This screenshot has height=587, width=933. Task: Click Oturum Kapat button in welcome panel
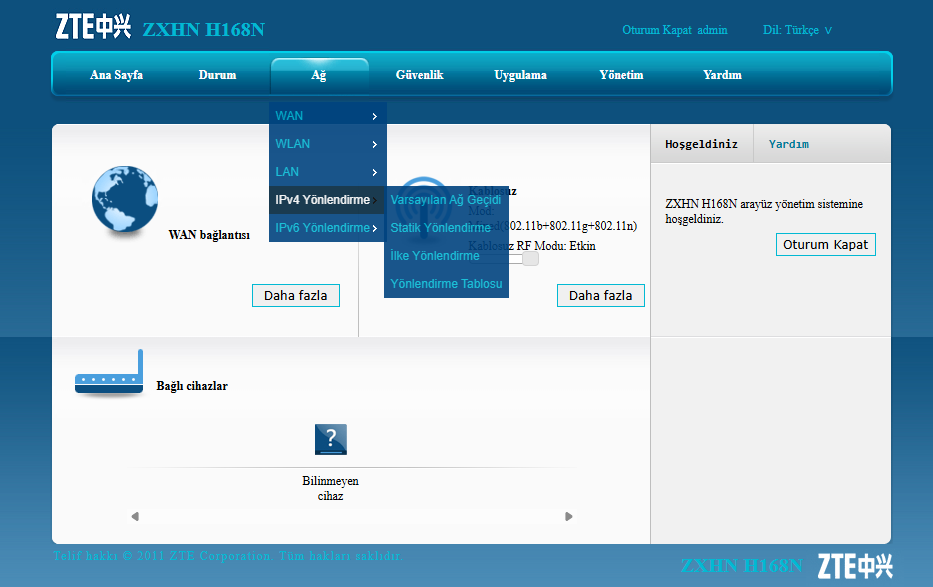point(825,244)
